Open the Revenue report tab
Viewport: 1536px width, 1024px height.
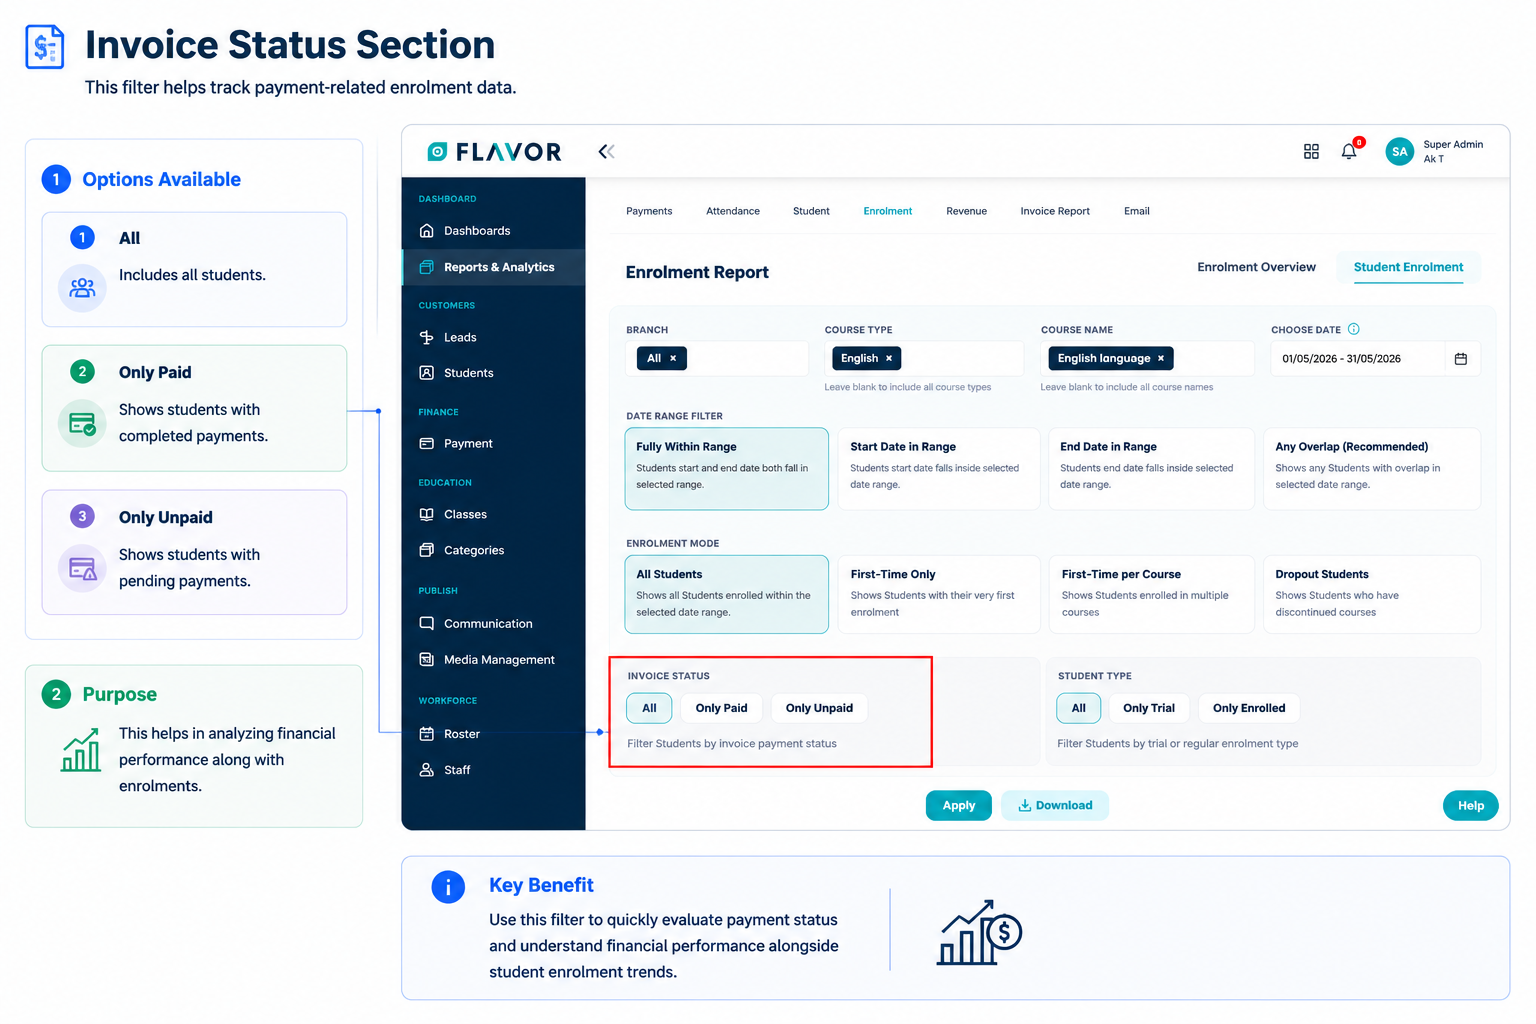[966, 211]
